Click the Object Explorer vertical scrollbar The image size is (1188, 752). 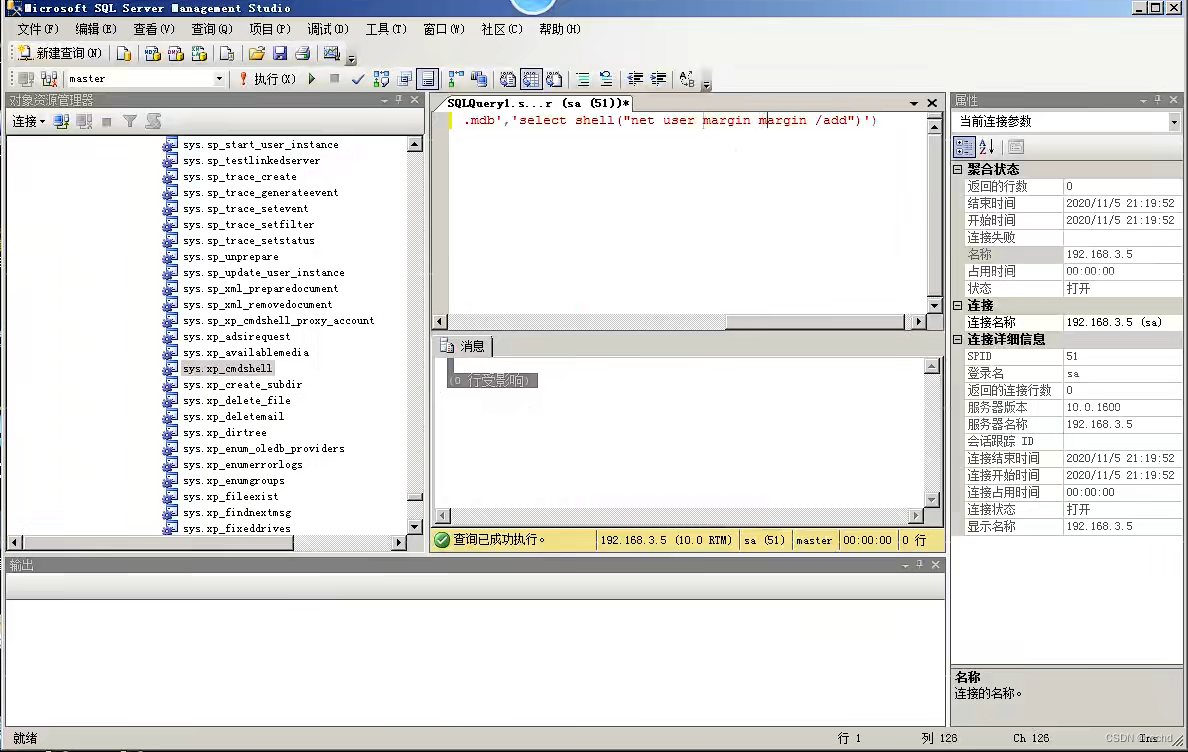[414, 335]
